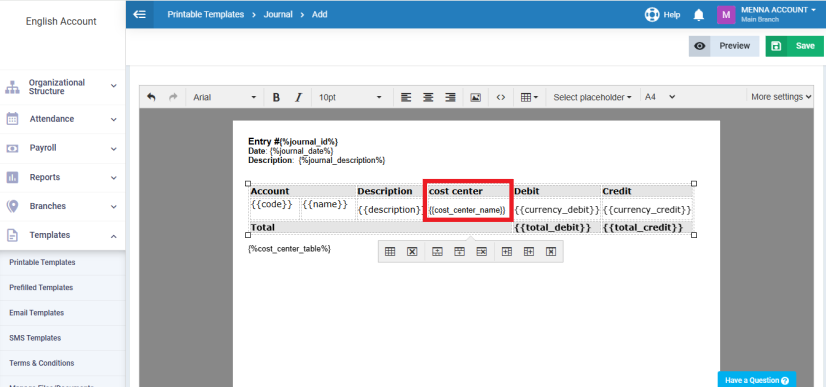This screenshot has height=387, width=826.
Task: Click the Credit header cell
Action: pos(647,191)
